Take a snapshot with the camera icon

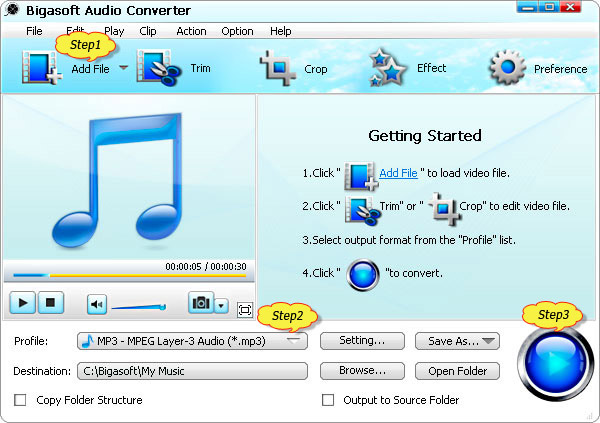(x=201, y=303)
